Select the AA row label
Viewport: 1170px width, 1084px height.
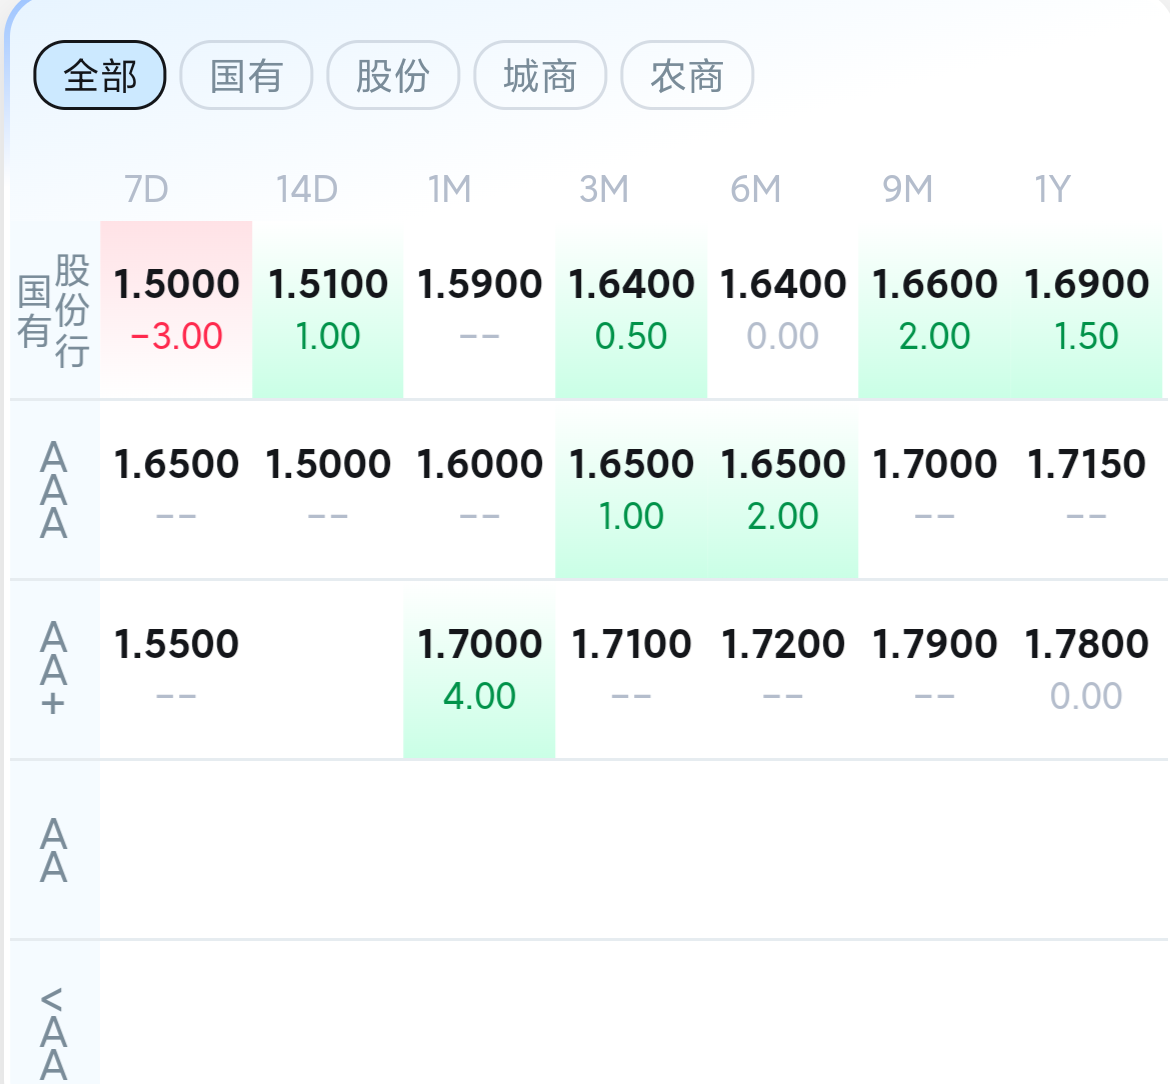click(x=54, y=850)
